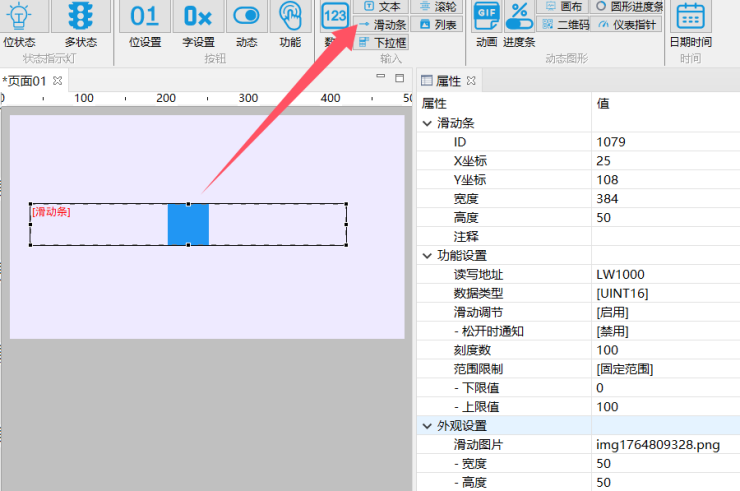Image resolution: width=740 pixels, height=491 pixels.
Task: Choose the 字设置 word set button tool
Action: coord(198,25)
